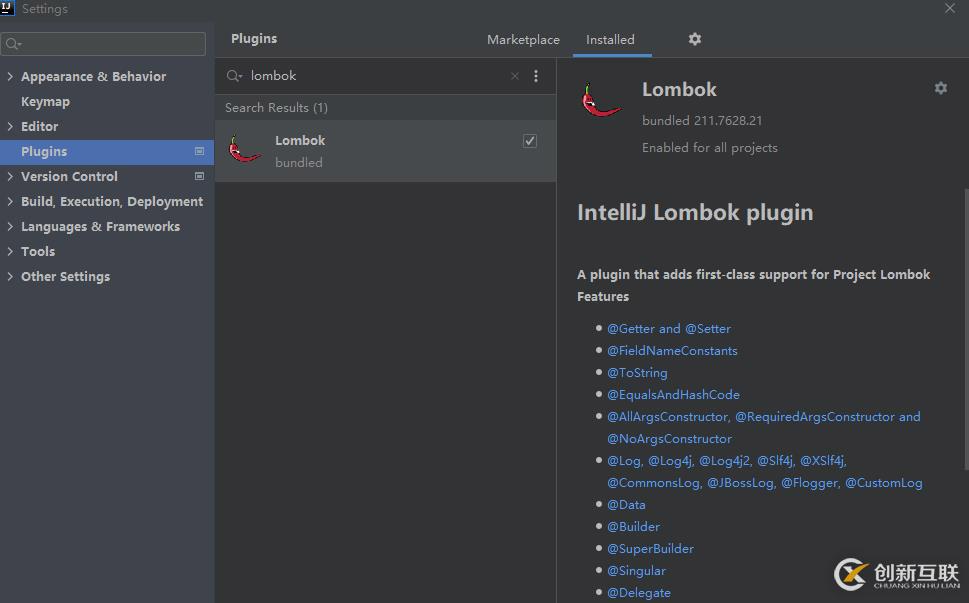Open the Editor settings page

(40, 126)
